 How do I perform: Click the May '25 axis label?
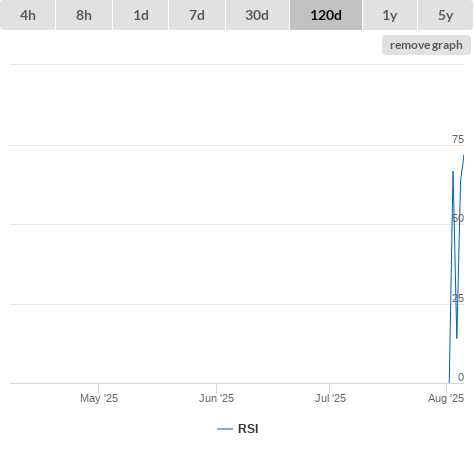99,398
